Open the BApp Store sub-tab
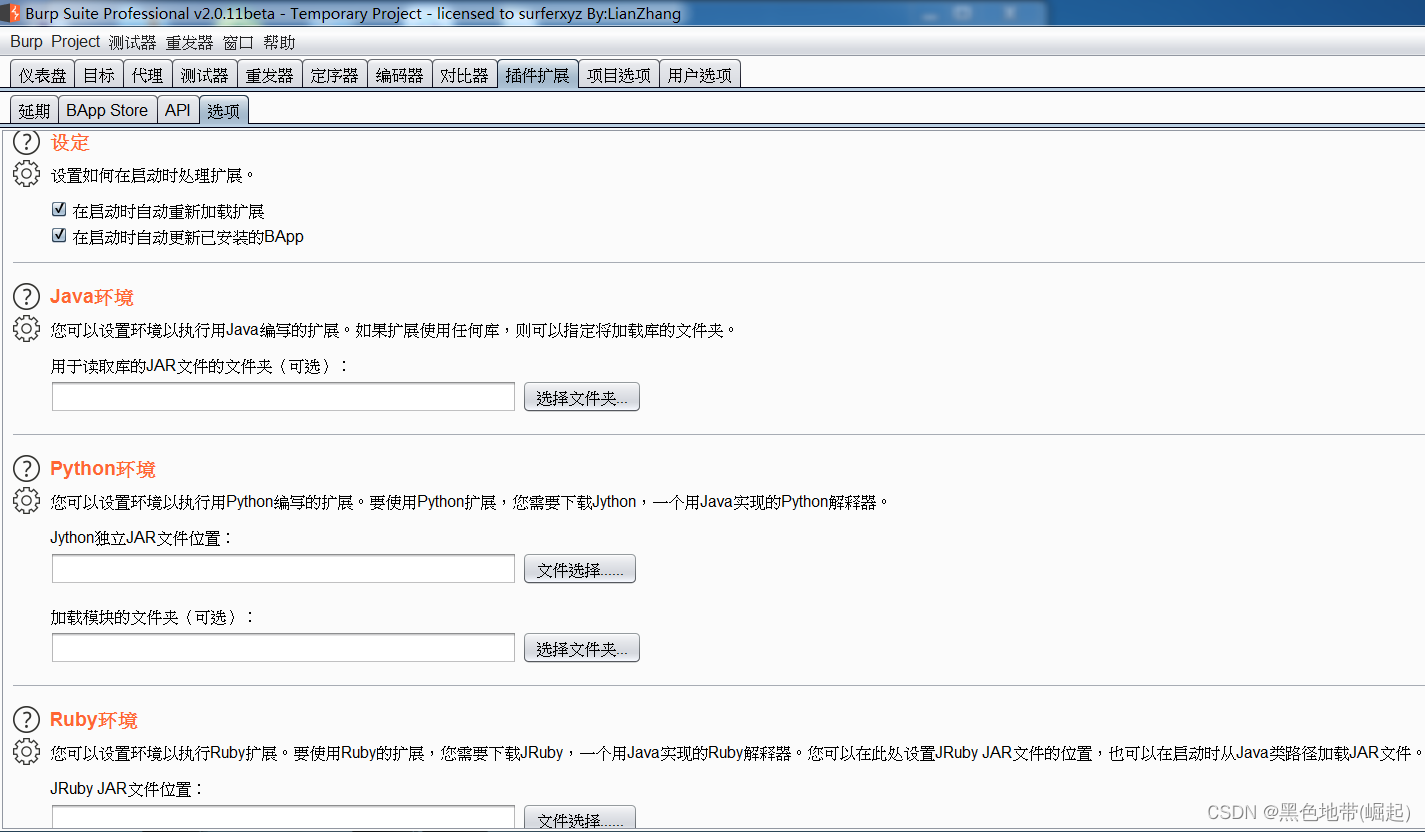Viewport: 1425px width, 832px height. point(107,110)
